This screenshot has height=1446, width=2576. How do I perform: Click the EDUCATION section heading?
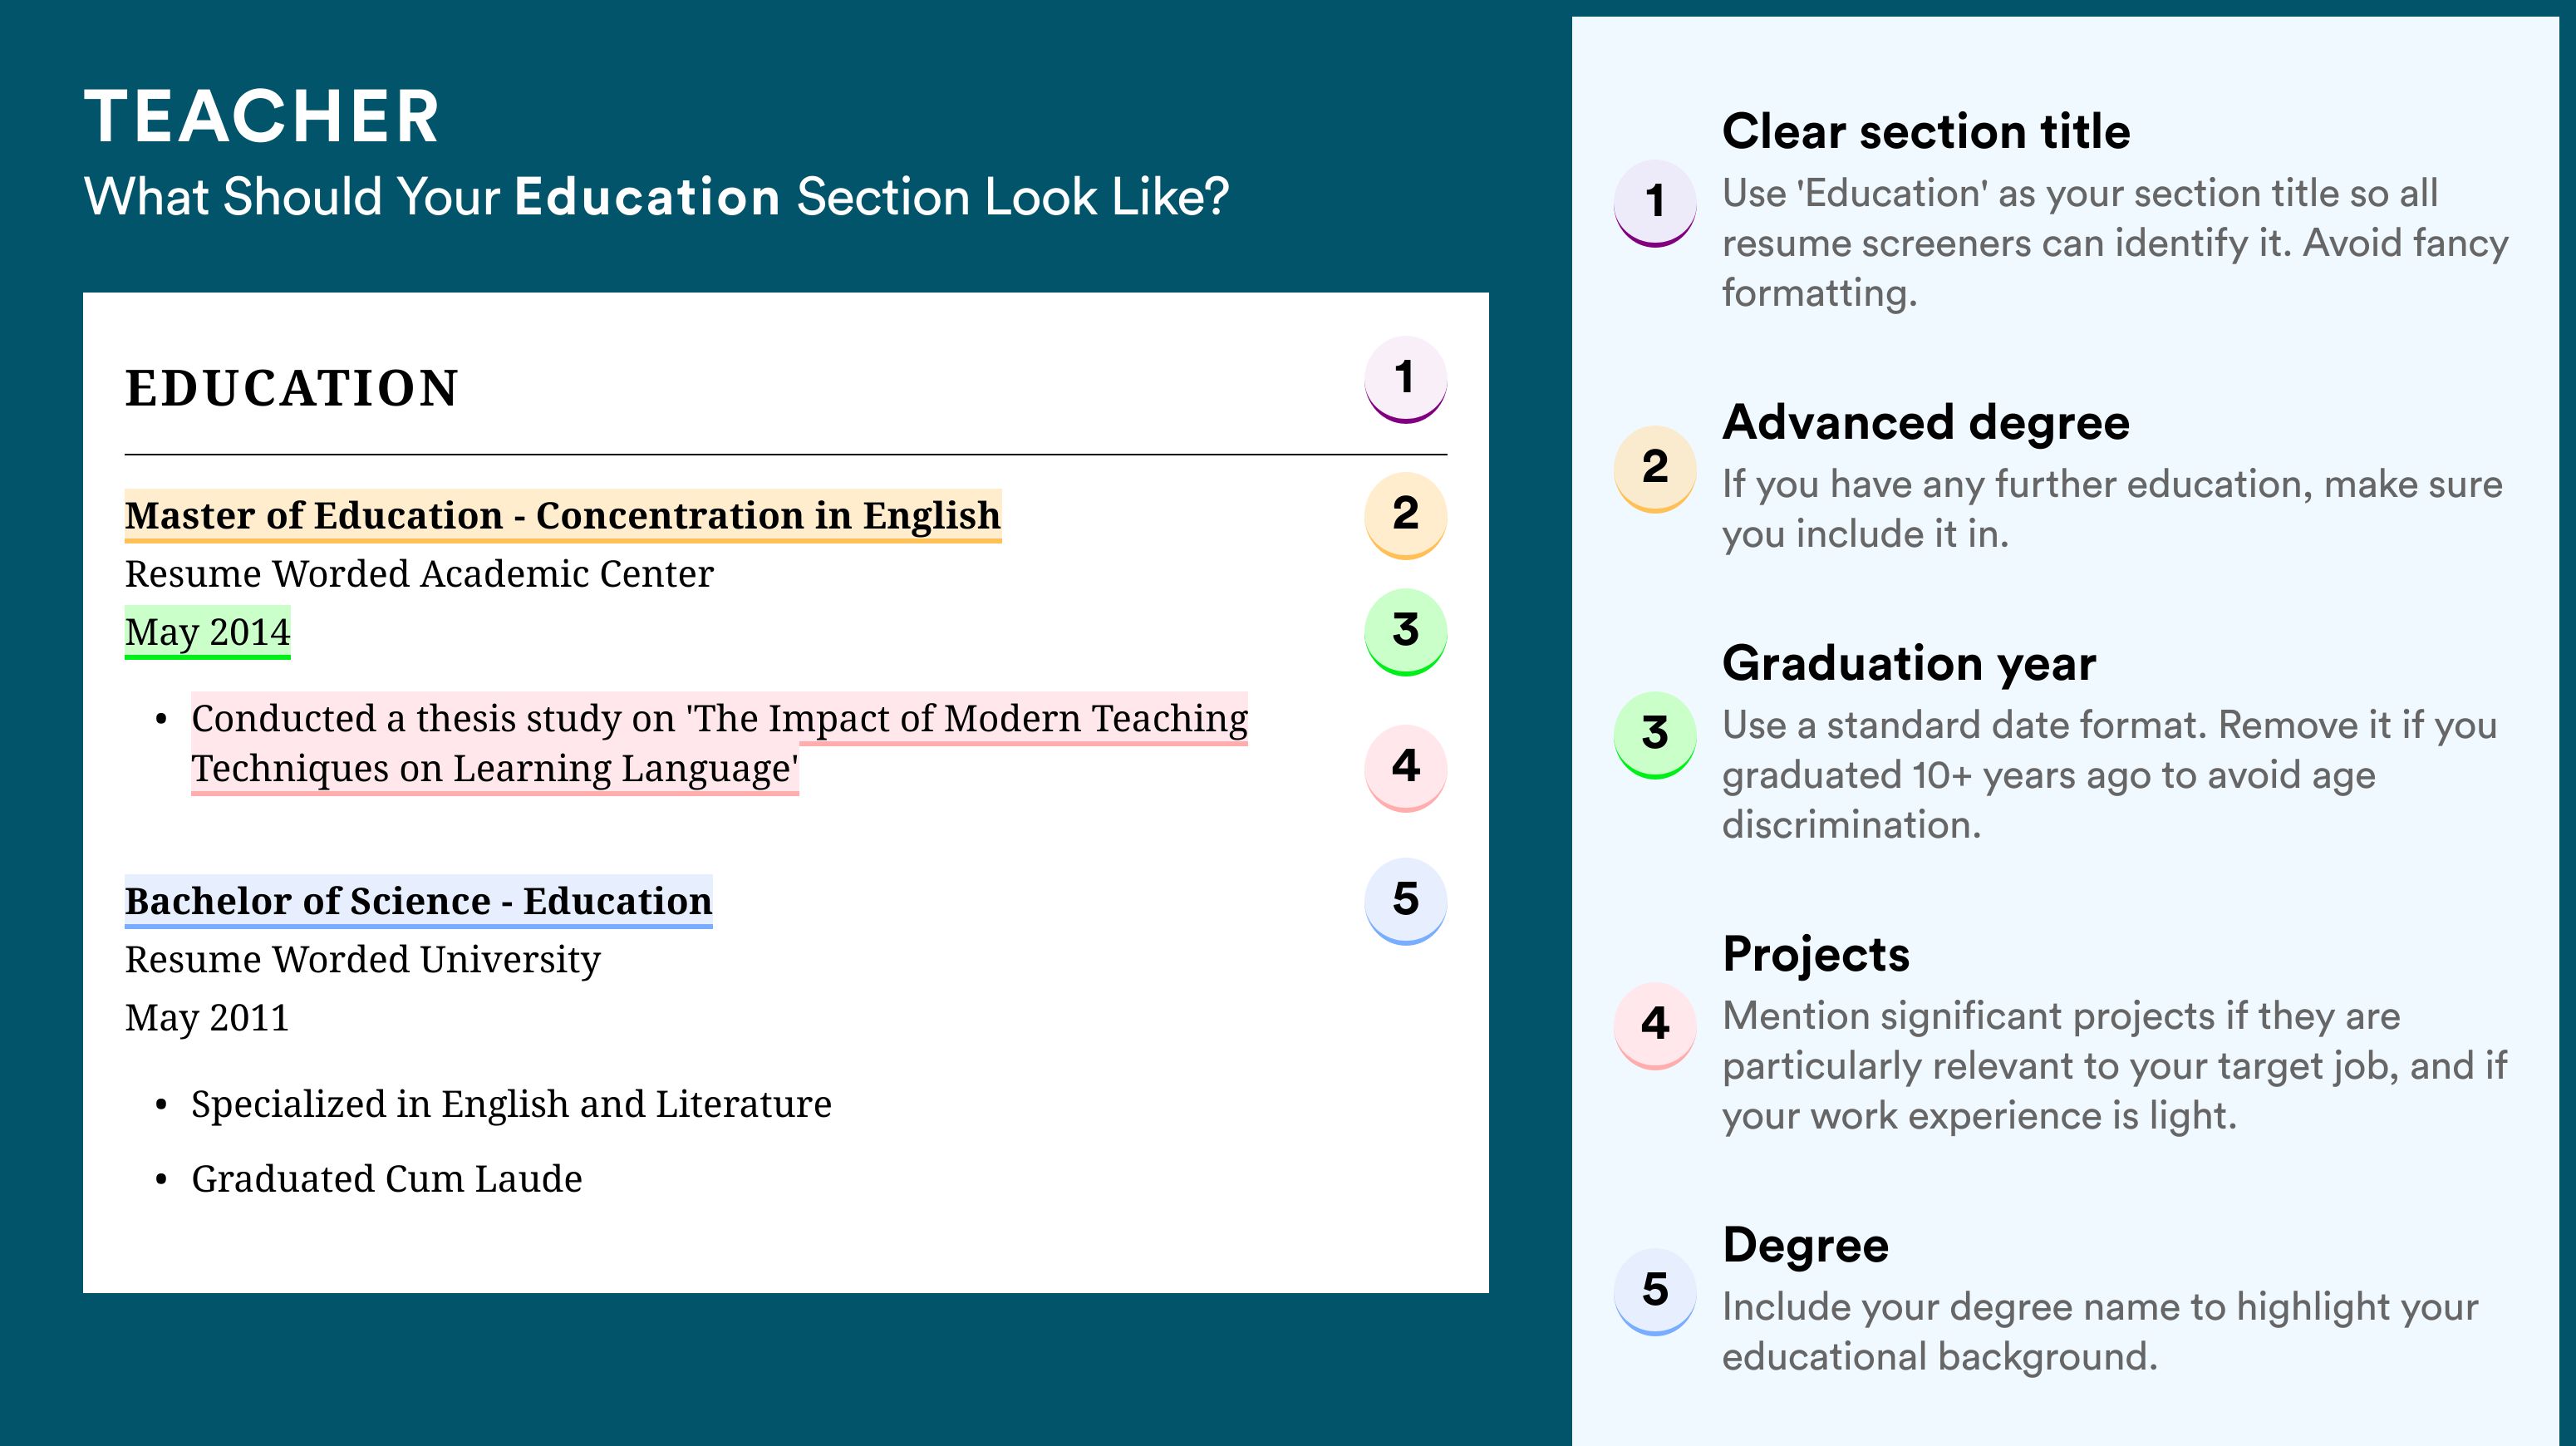(291, 389)
